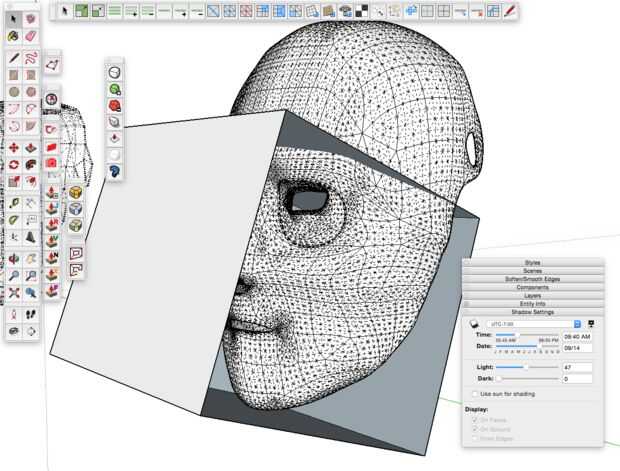Image resolution: width=620 pixels, height=471 pixels.
Task: Expand the Soften/Smooth Edges panel
Action: click(x=533, y=279)
